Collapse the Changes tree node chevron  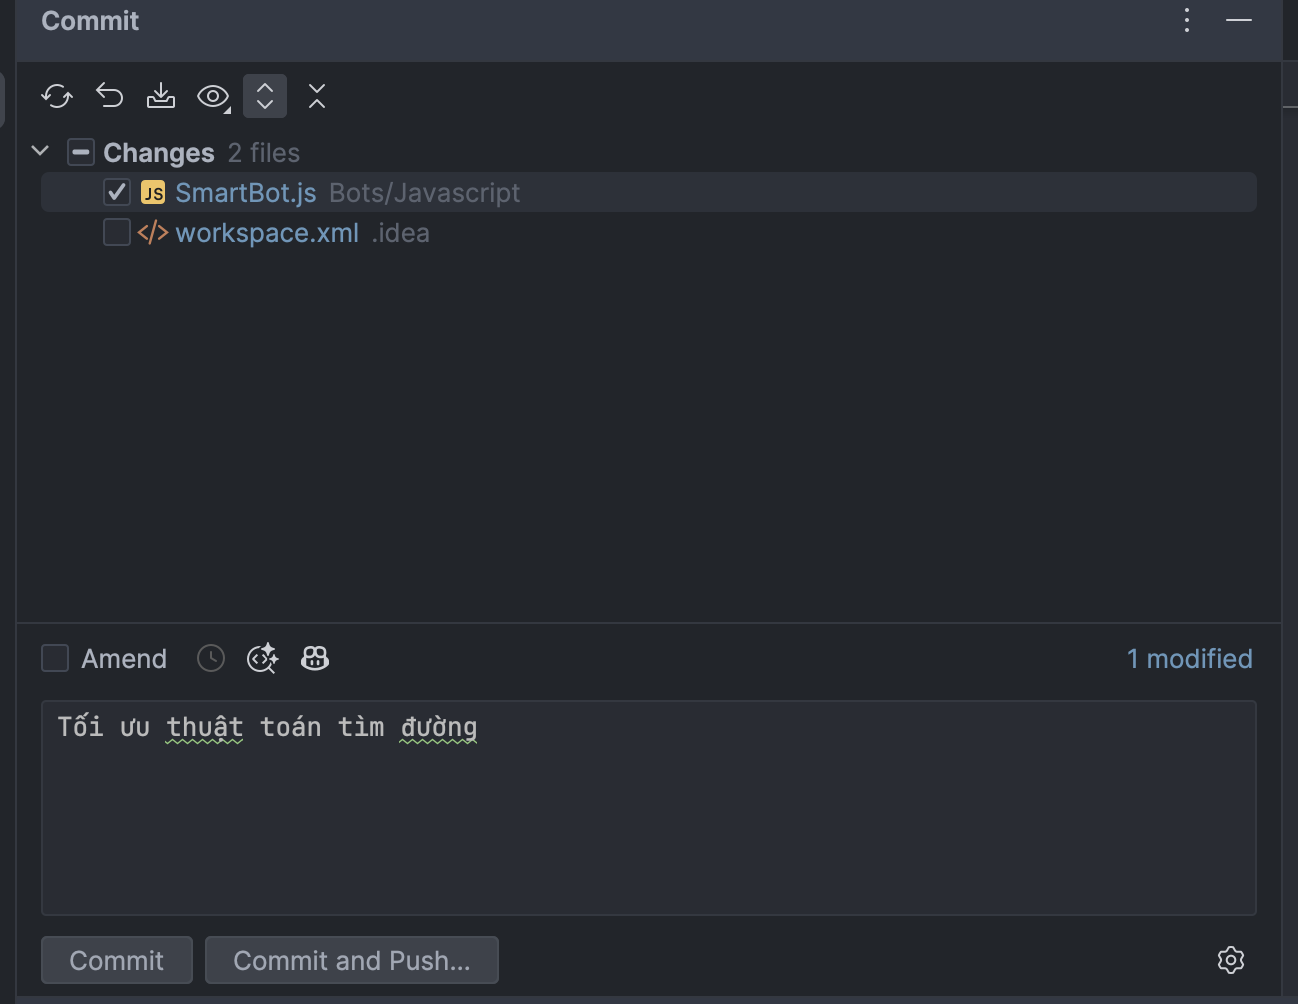click(40, 151)
